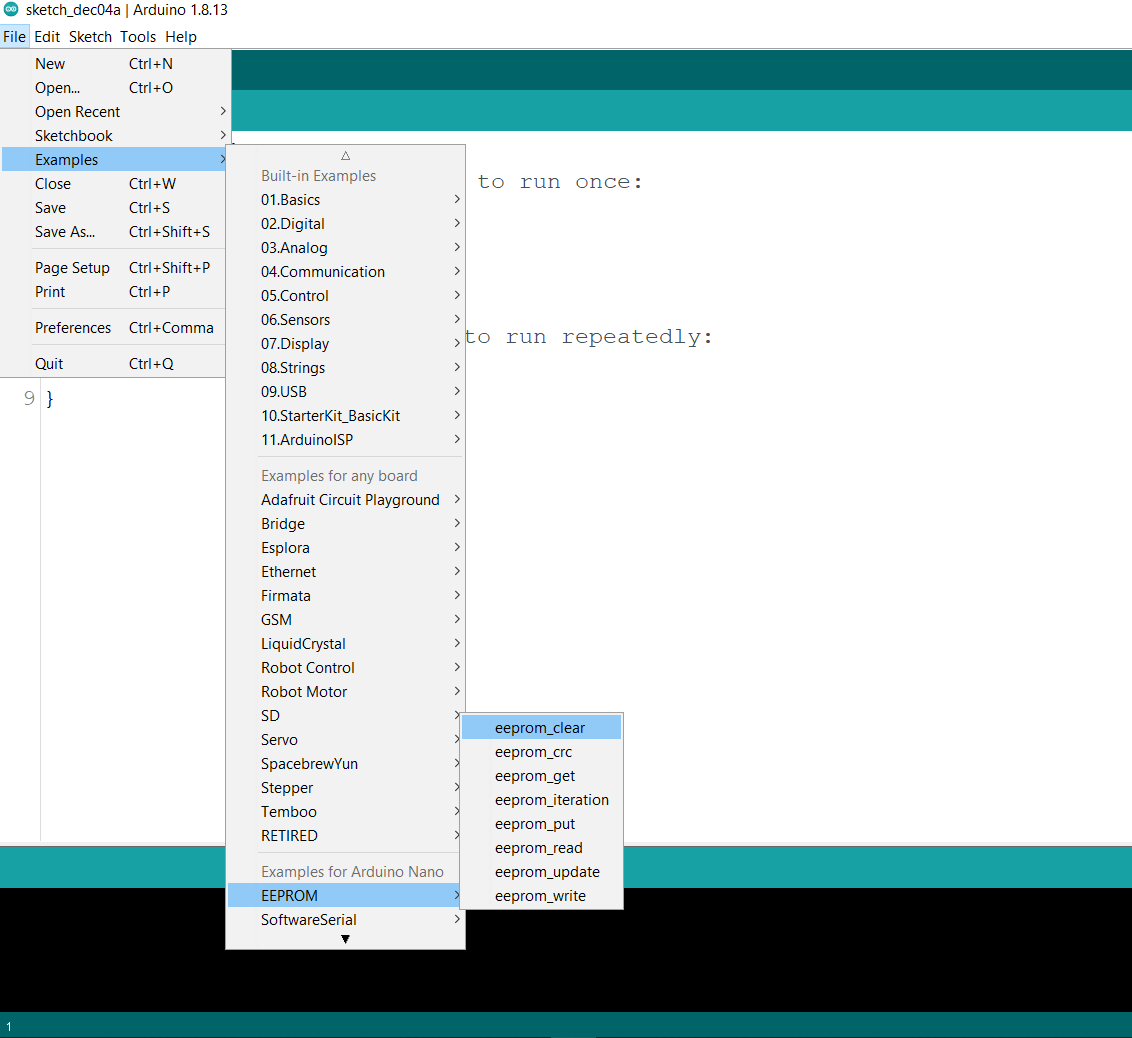Viewport: 1132px width, 1038px height.
Task: Choose Close in the File menu
Action: [x=114, y=183]
